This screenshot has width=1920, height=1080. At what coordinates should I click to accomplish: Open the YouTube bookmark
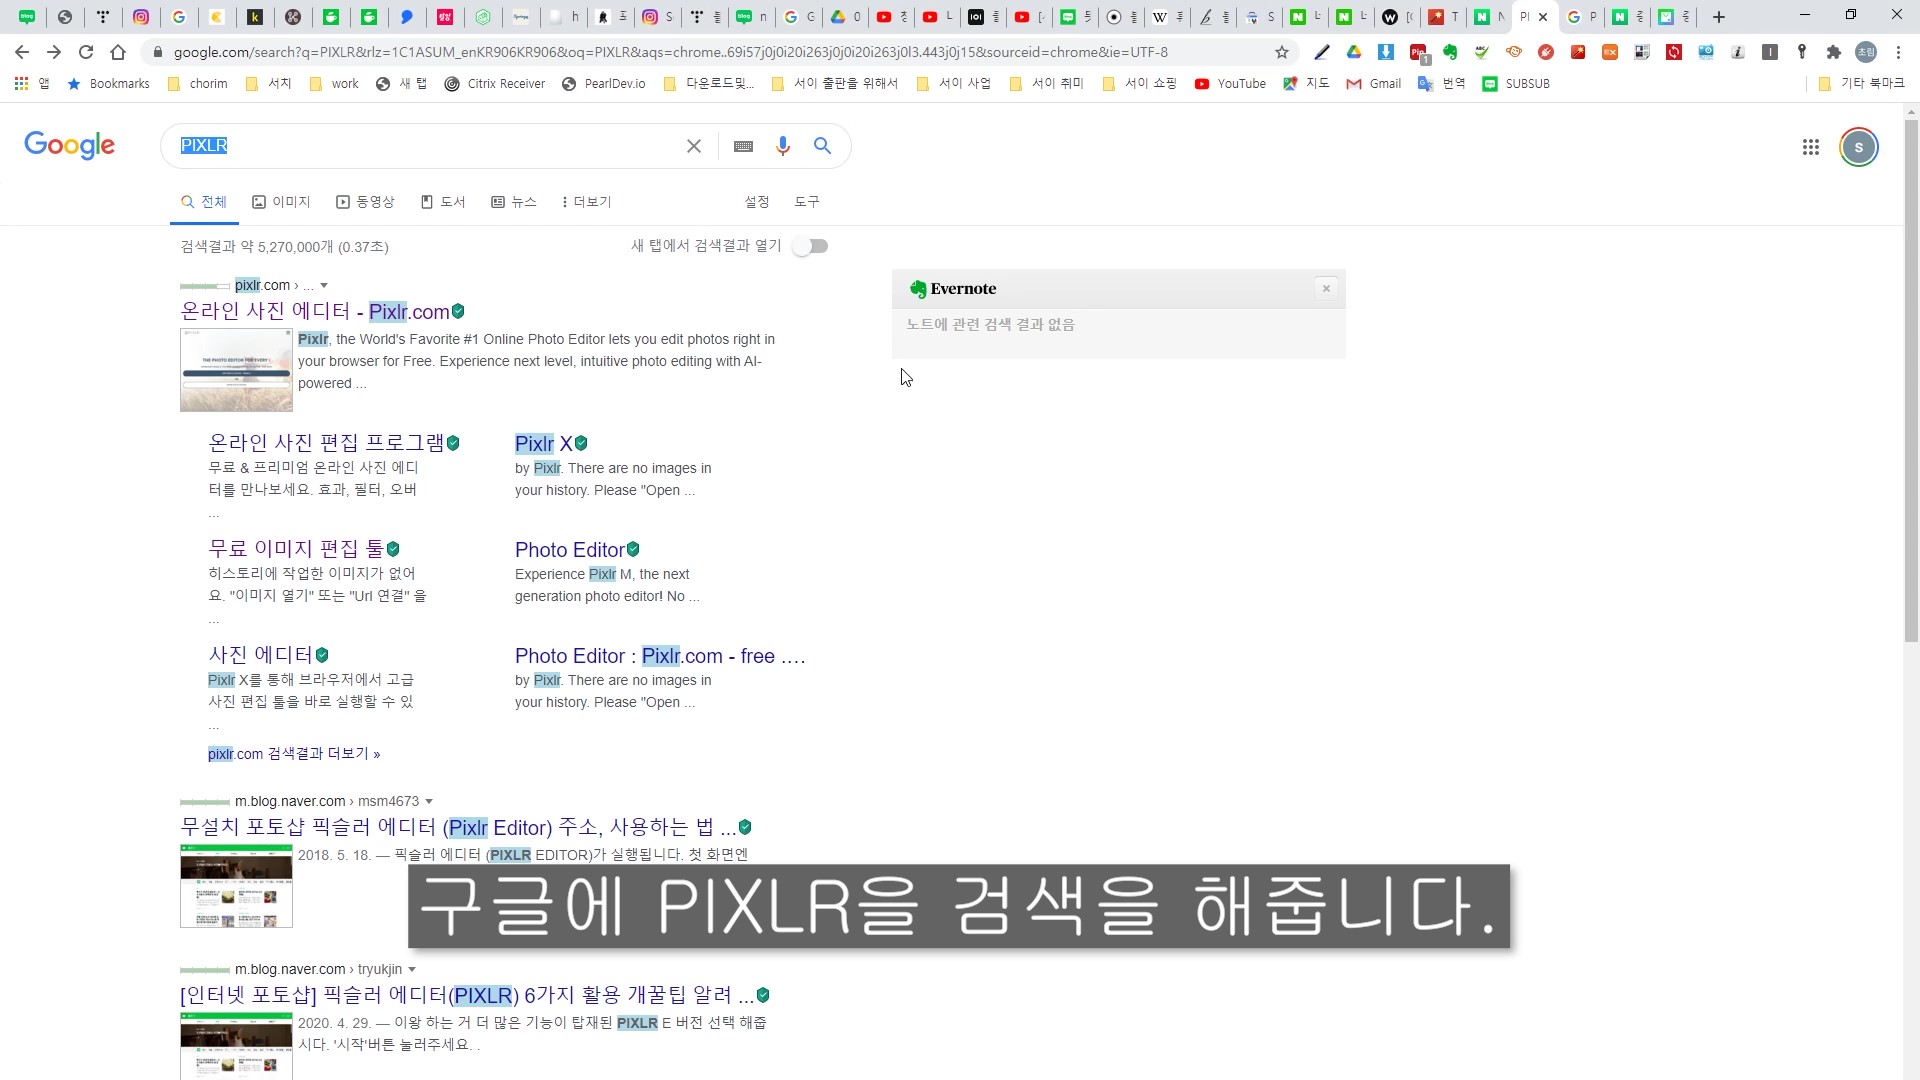click(x=1230, y=84)
